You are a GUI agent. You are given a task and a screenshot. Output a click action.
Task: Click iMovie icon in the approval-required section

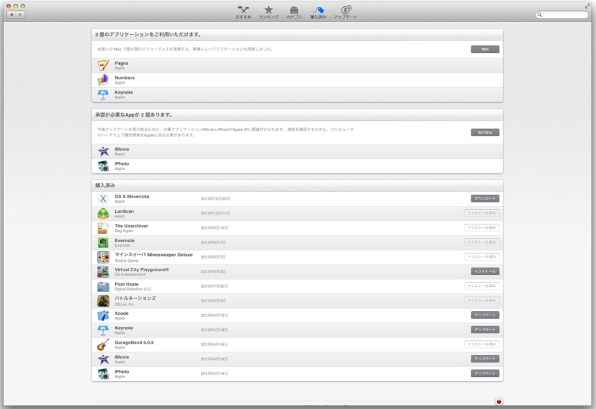click(x=103, y=151)
